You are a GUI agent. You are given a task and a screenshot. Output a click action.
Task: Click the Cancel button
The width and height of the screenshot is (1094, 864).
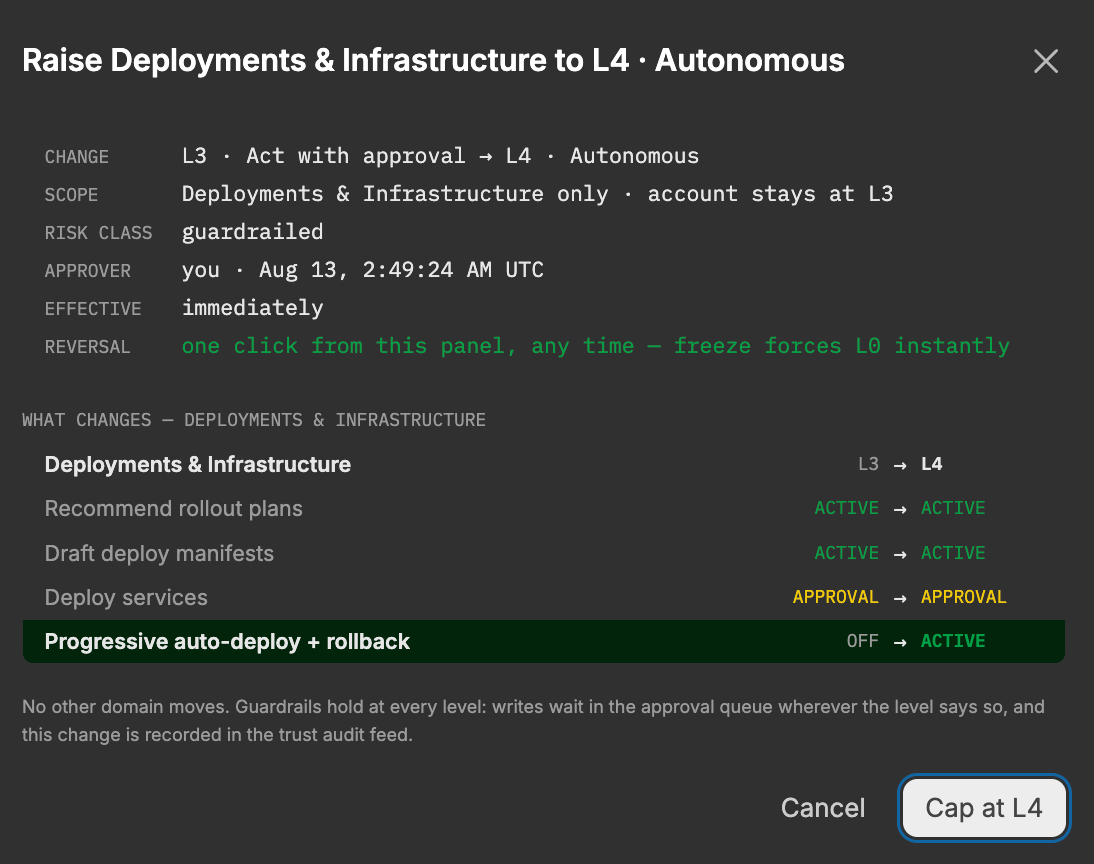(x=823, y=807)
